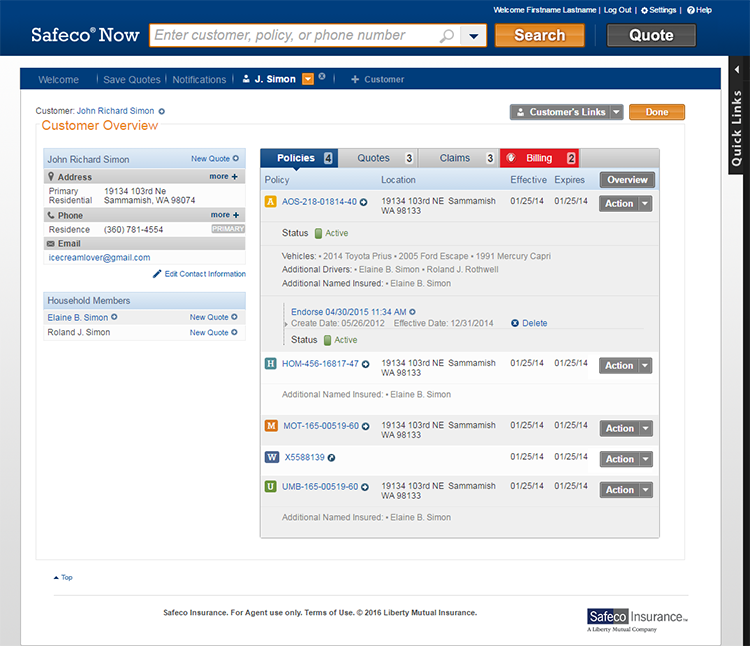750x646 pixels.
Task: Click arrow icon next to AOS-218-01814-40
Action: [x=364, y=202]
